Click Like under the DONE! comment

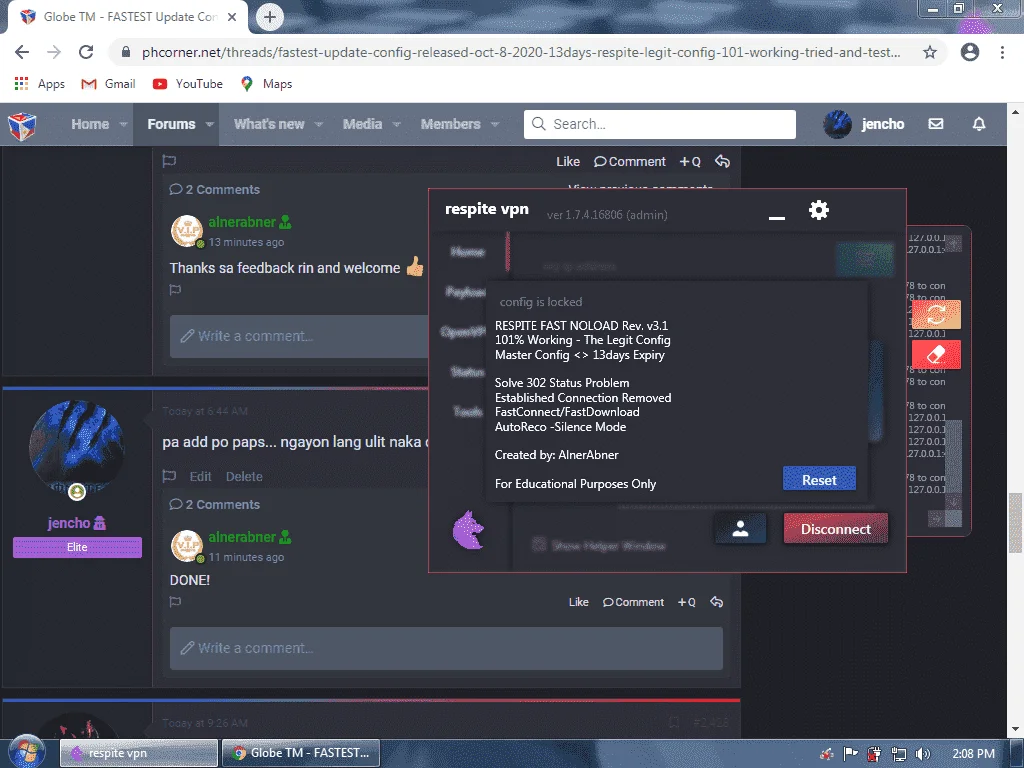(x=578, y=602)
